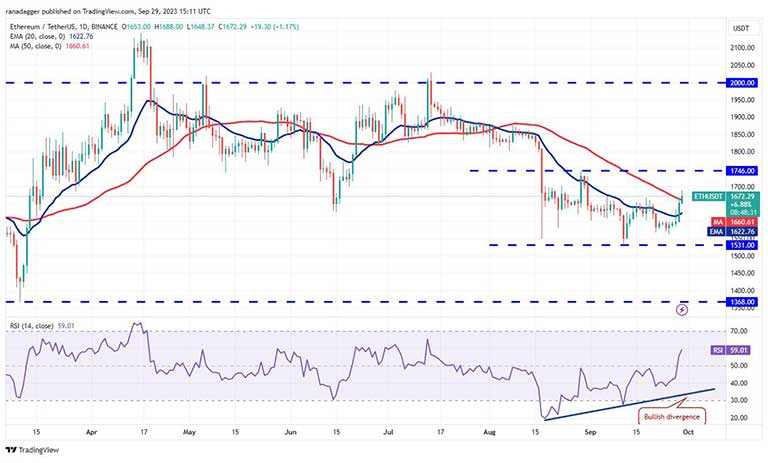Select the RSI bullish divergence trendline
The height and width of the screenshot is (463, 768).
(629, 404)
